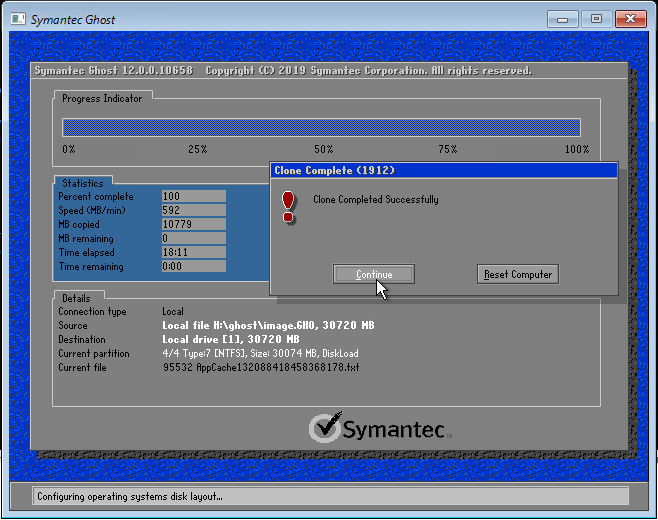Maximize the Symantec Ghost window

(x=596, y=19)
